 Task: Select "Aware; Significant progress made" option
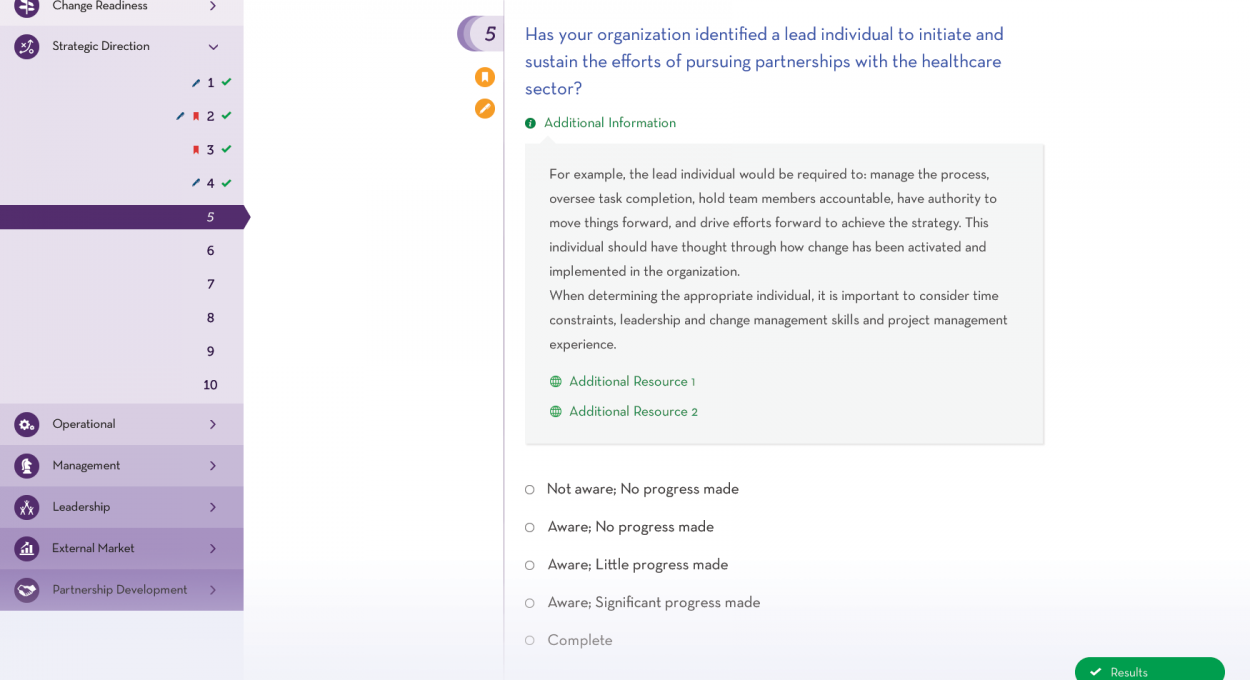pos(530,603)
